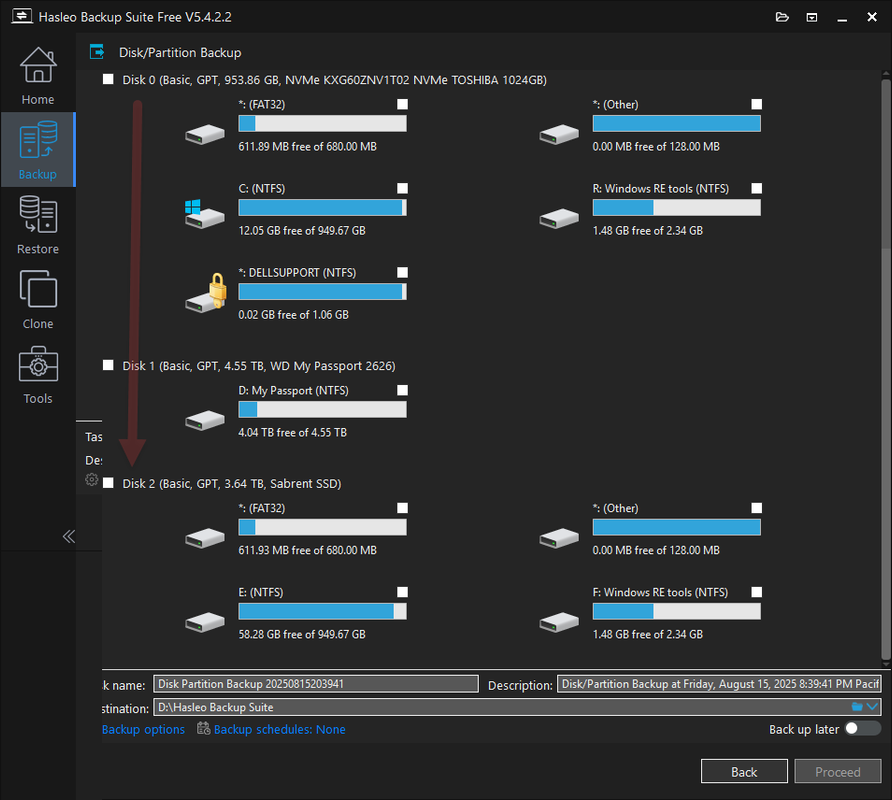Click the Disk 2 FAT32 drive icon
The image size is (892, 800).
[205, 538]
